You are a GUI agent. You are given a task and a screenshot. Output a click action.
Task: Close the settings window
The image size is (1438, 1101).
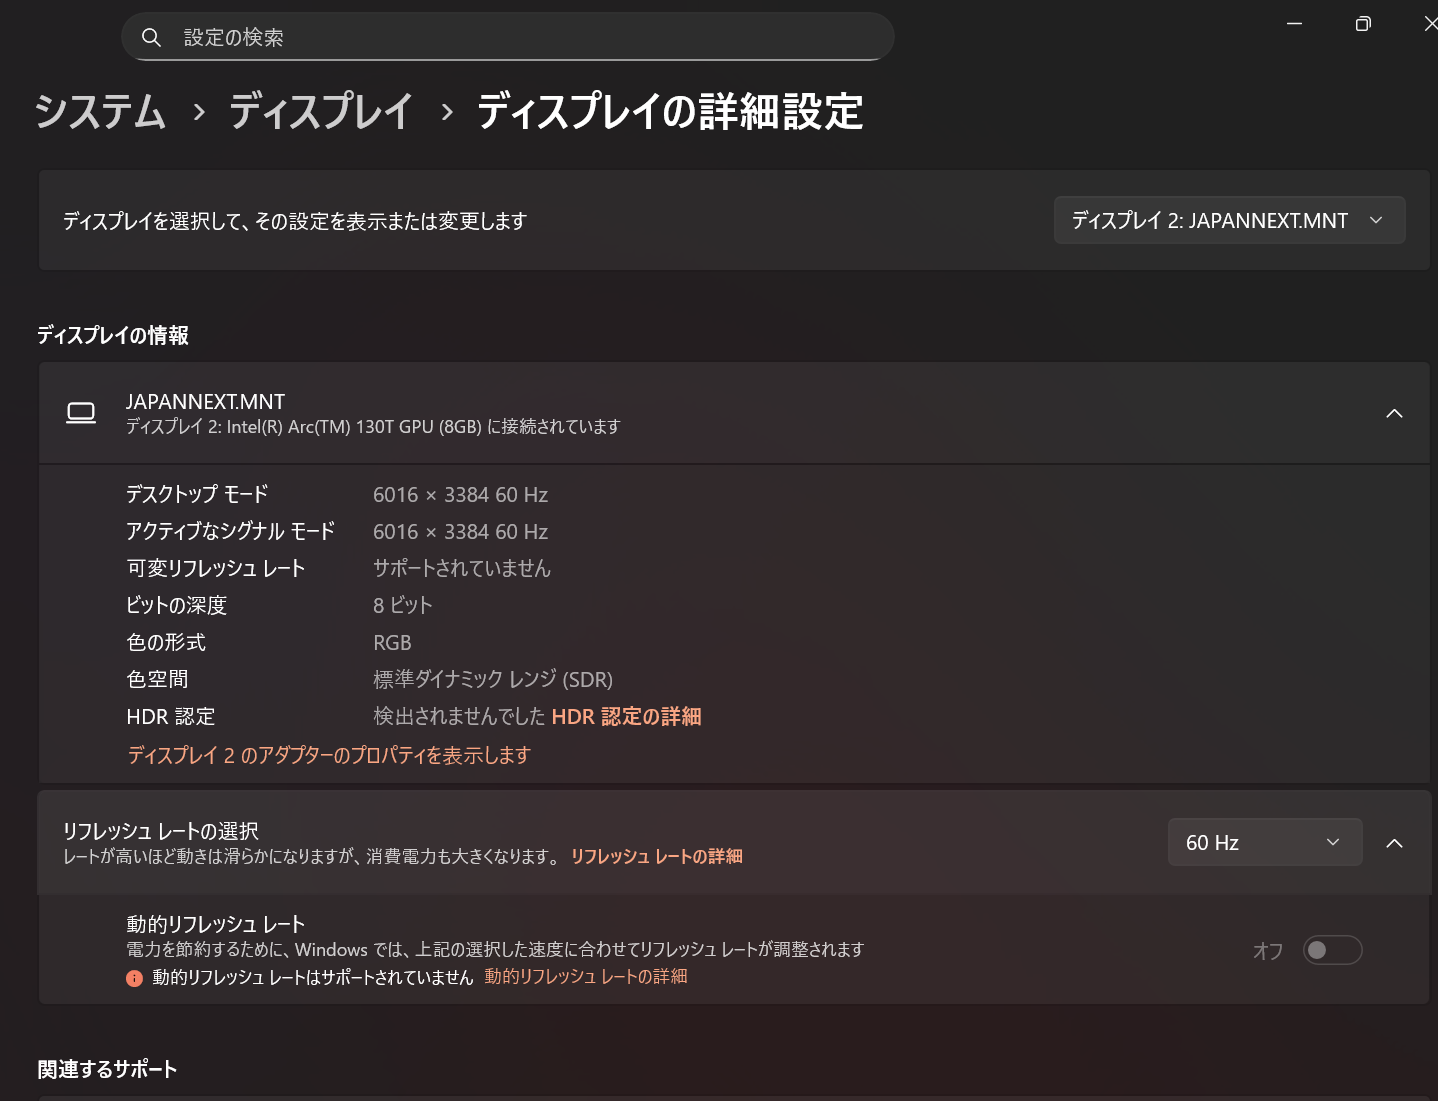pyautogui.click(x=1430, y=23)
